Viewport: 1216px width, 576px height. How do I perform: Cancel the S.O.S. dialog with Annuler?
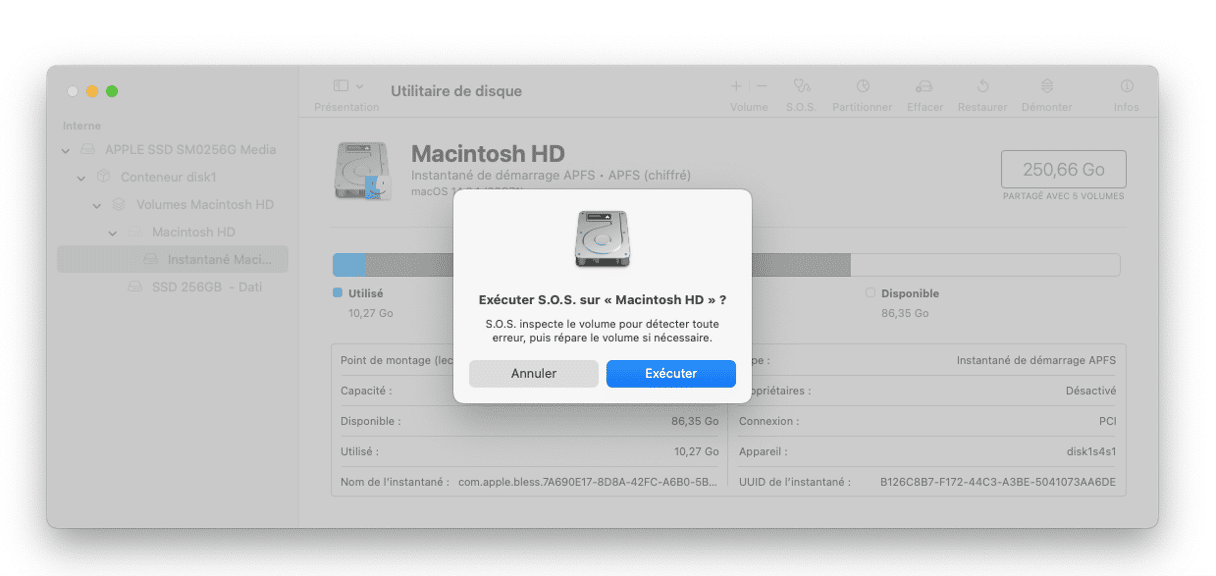tap(534, 374)
